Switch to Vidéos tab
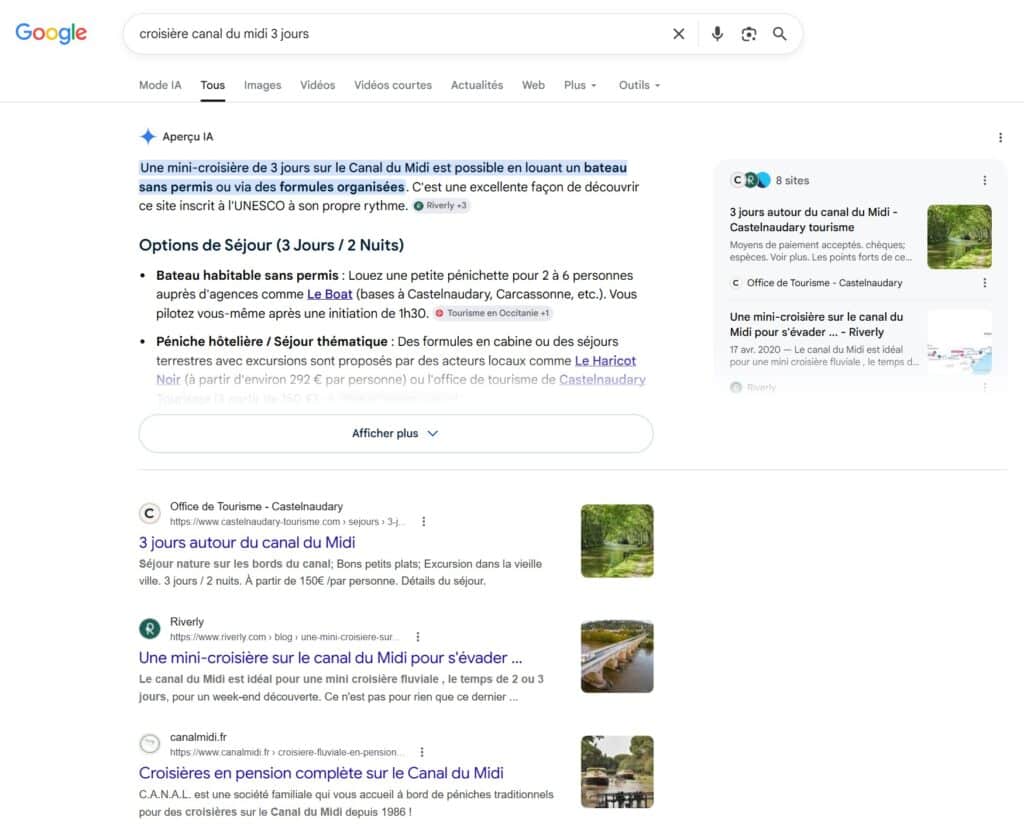 click(317, 85)
